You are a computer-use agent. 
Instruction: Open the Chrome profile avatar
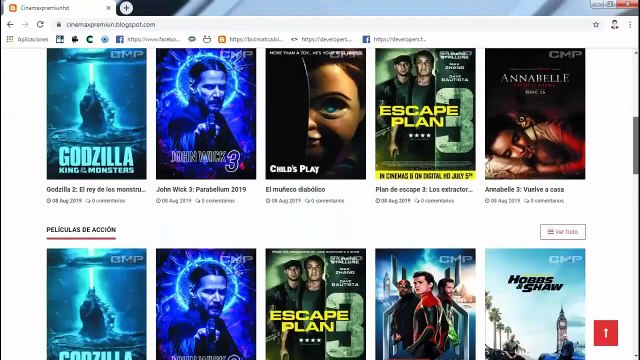click(x=615, y=24)
